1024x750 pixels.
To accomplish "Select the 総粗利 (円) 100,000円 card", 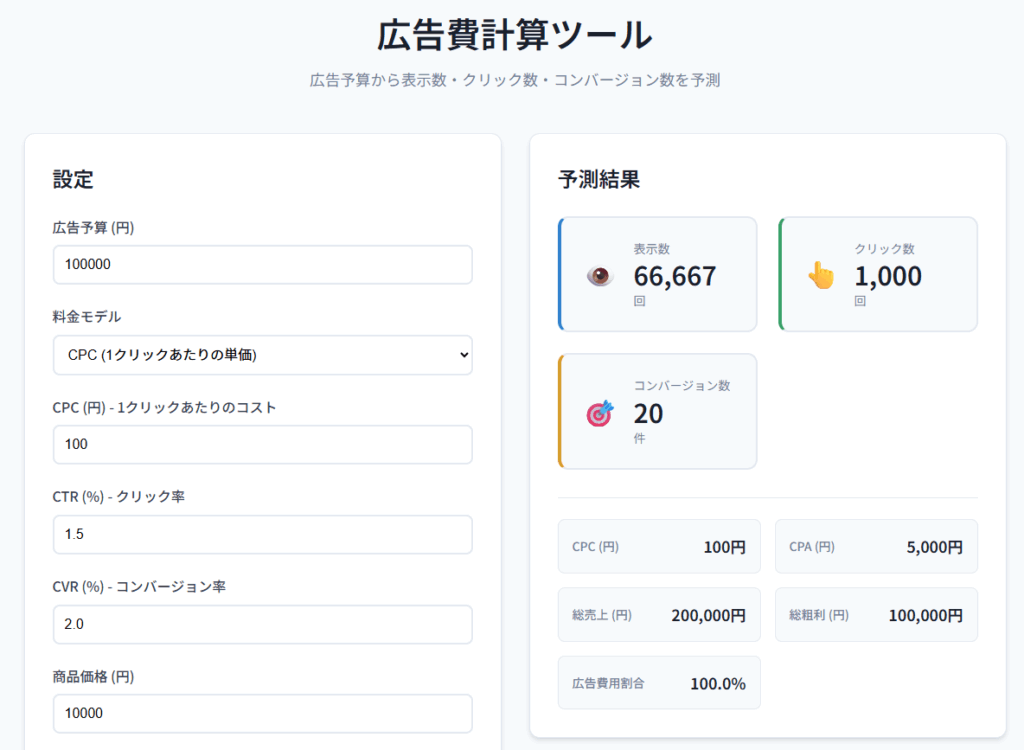I will point(876,615).
